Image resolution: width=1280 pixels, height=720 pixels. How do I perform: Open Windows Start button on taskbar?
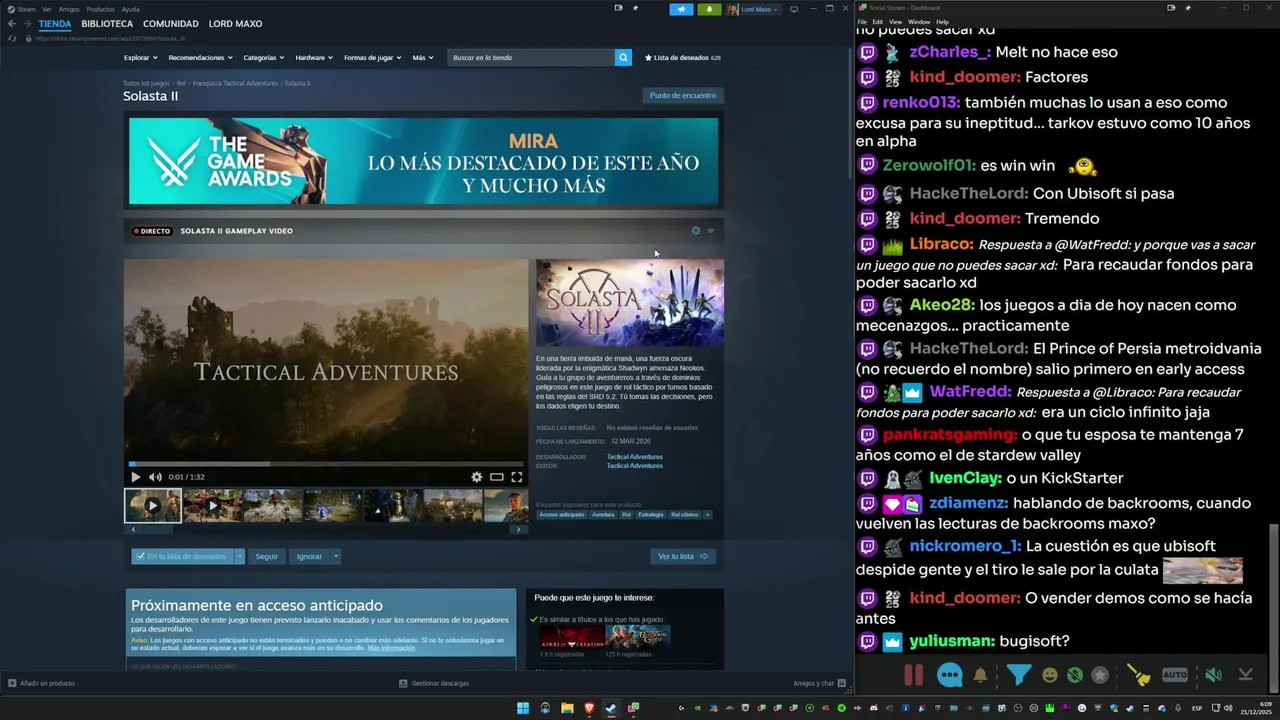523,708
